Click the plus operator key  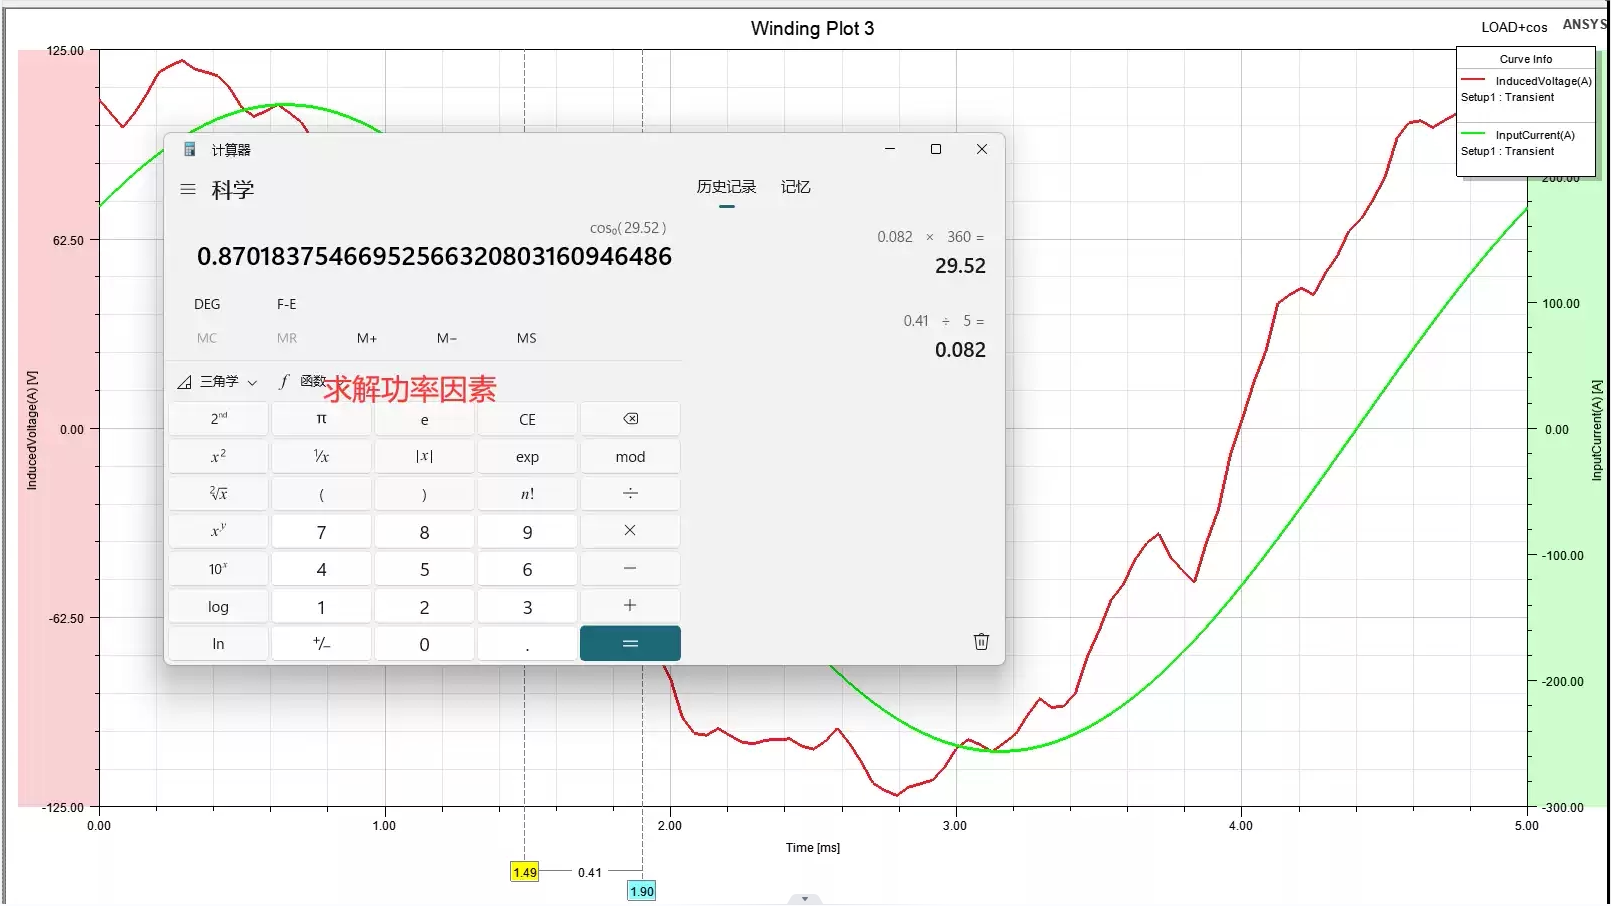[630, 606]
